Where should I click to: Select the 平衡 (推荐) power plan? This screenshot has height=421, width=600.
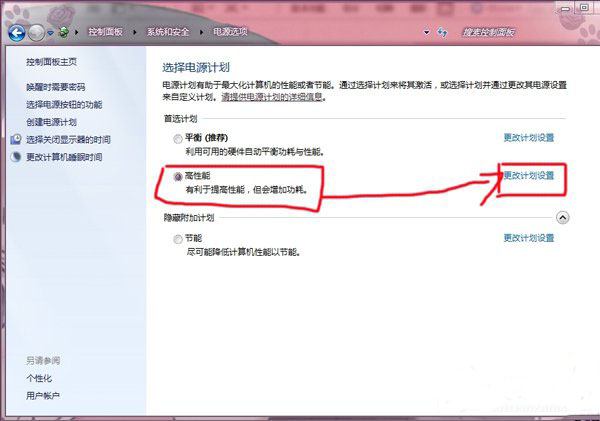[178, 137]
